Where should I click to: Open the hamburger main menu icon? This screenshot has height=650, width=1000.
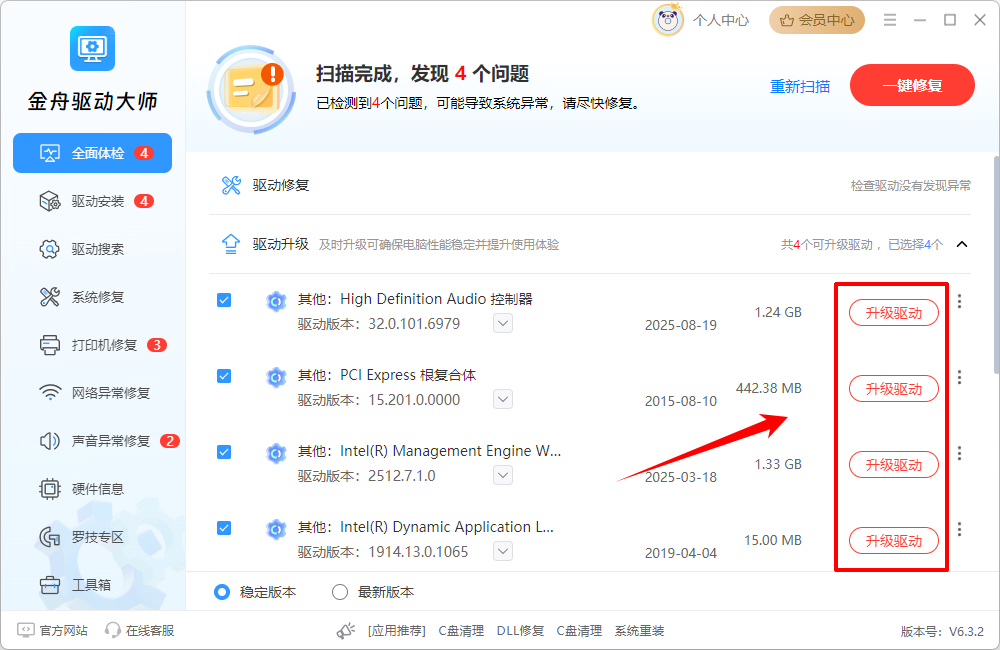[890, 20]
